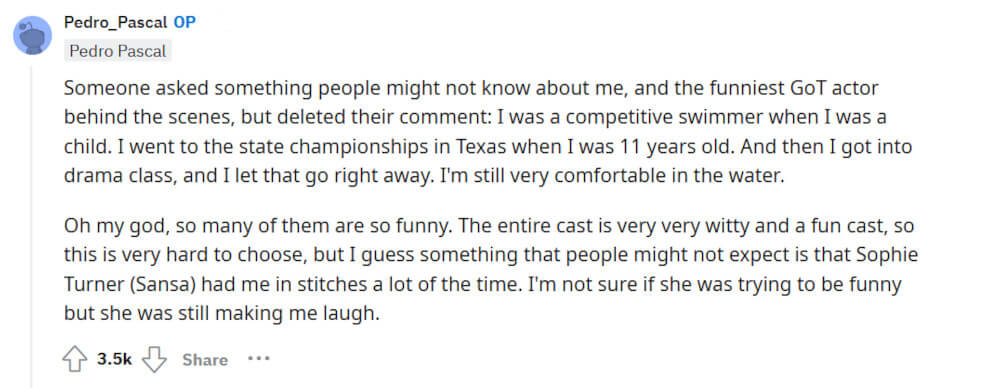Screen dimensions: 1000x388
Task: Select the gray Pedro Pascal user flair
Action: point(118,51)
